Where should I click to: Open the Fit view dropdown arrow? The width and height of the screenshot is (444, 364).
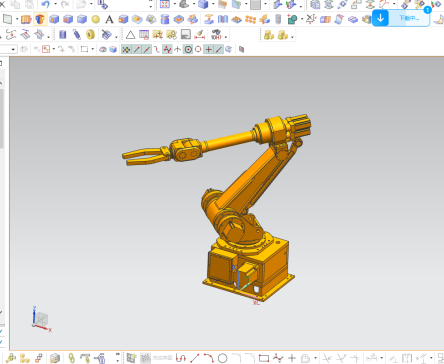tap(174, 4)
